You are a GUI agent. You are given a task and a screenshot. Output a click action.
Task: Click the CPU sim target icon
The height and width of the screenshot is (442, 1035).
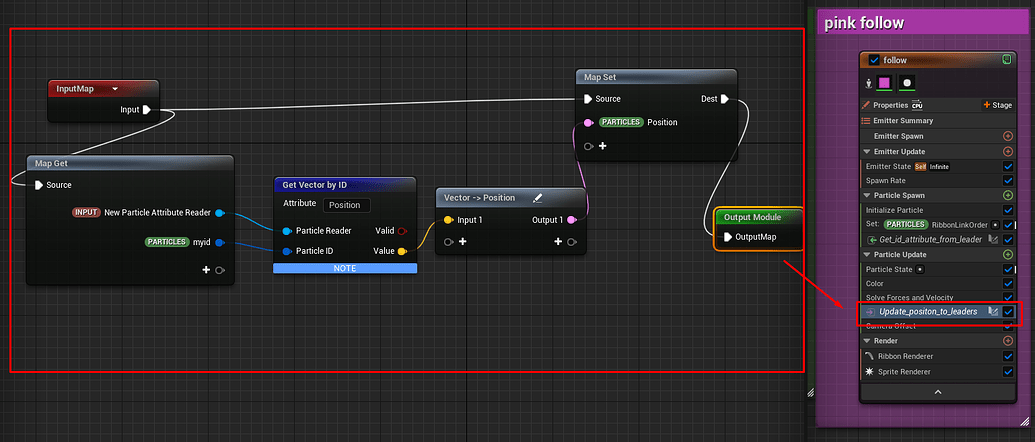pos(917,105)
